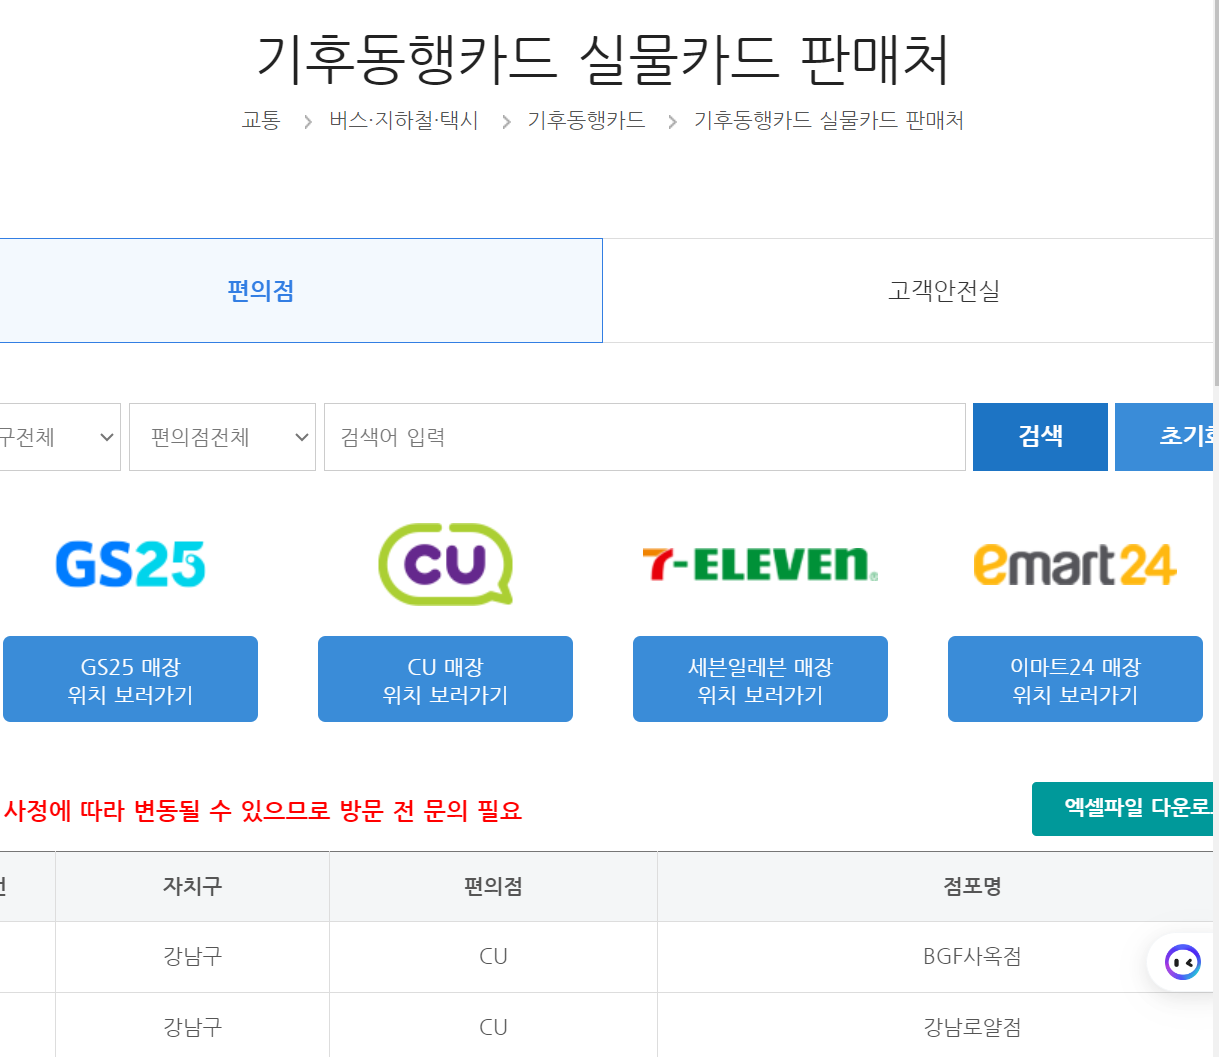The image size is (1219, 1057).
Task: Open CU 매장 위치 보러가기
Action: coord(444,678)
